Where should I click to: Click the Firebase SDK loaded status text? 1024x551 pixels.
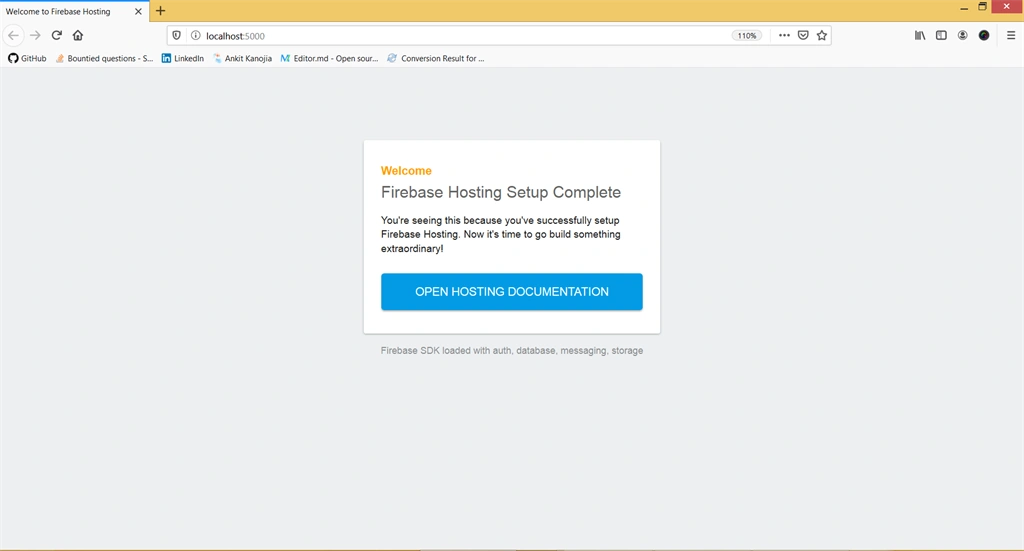pyautogui.click(x=512, y=351)
